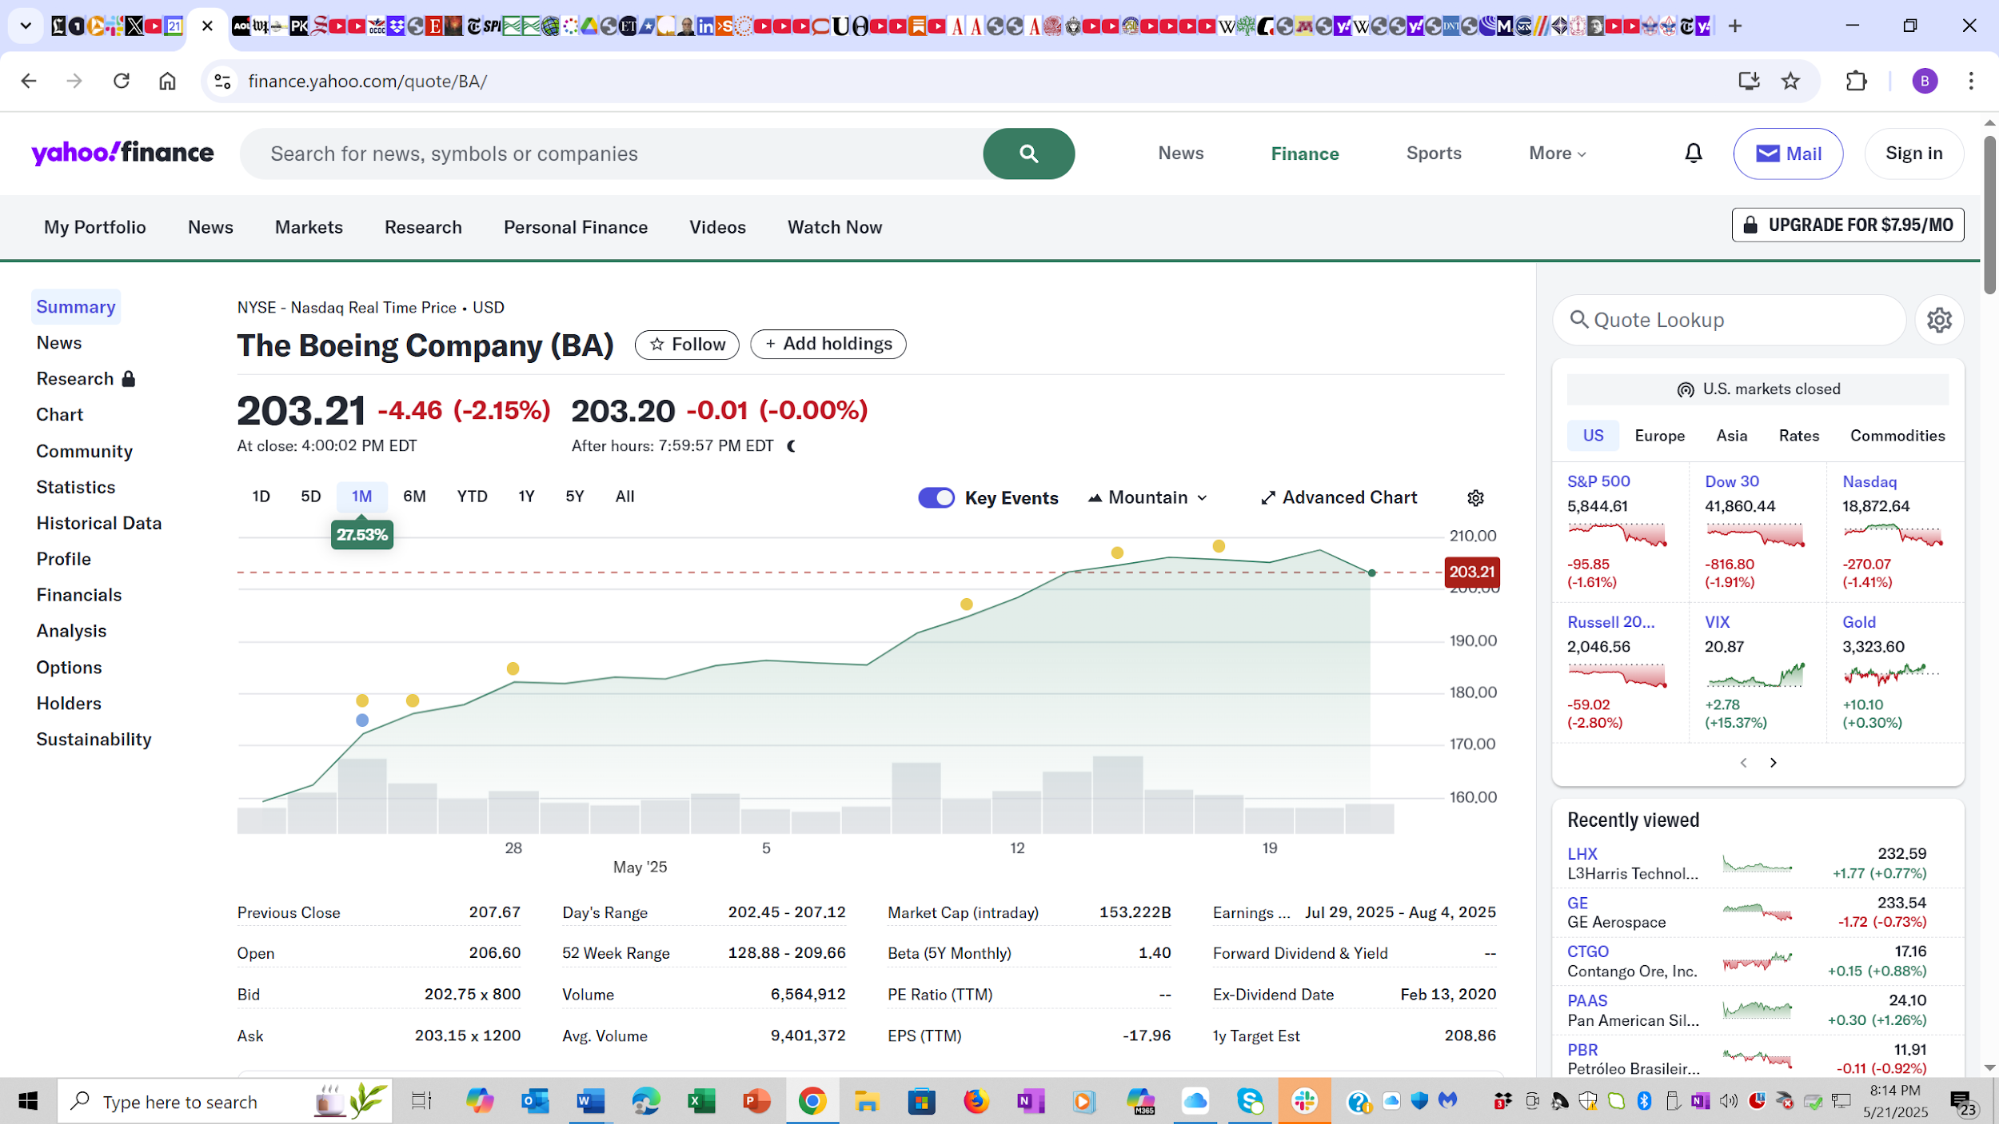1999x1125 pixels.
Task: Open Outlook from taskbar
Action: (535, 1101)
